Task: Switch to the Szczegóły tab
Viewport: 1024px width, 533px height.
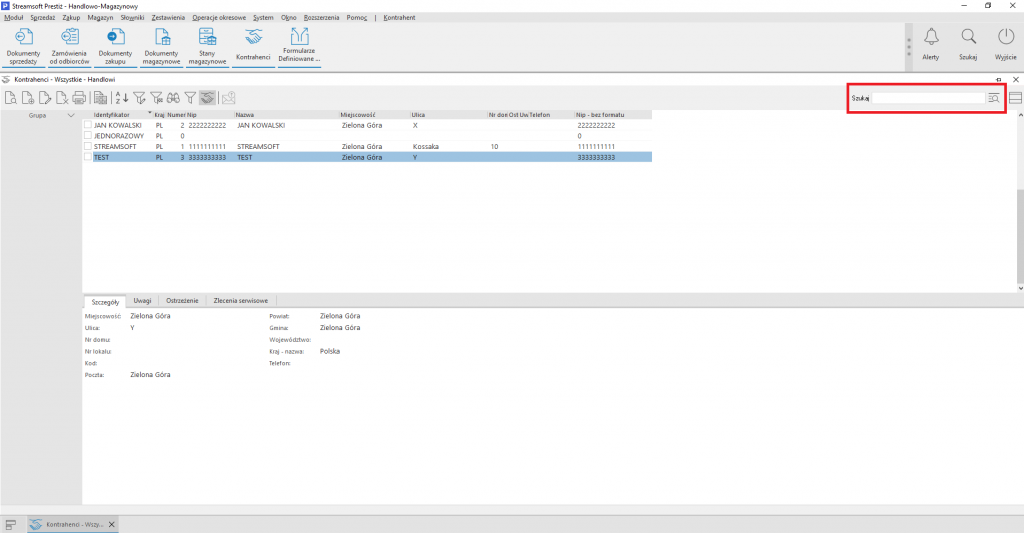Action: (105, 302)
